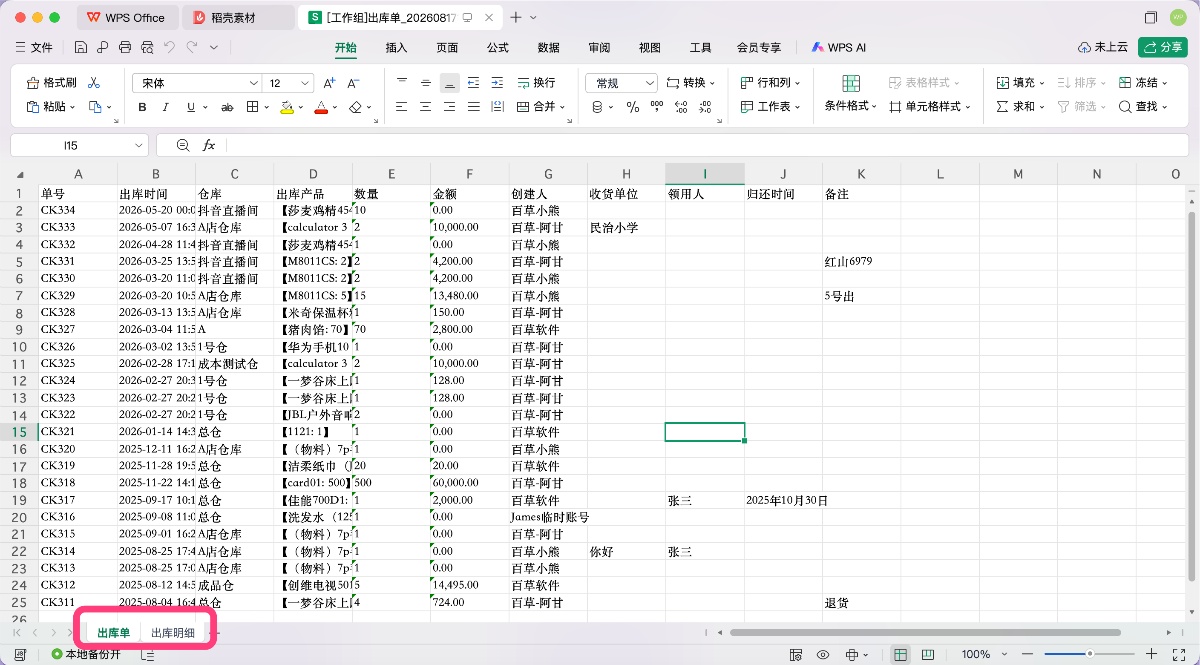Open the Insert (插入) ribbon tab

(x=397, y=47)
